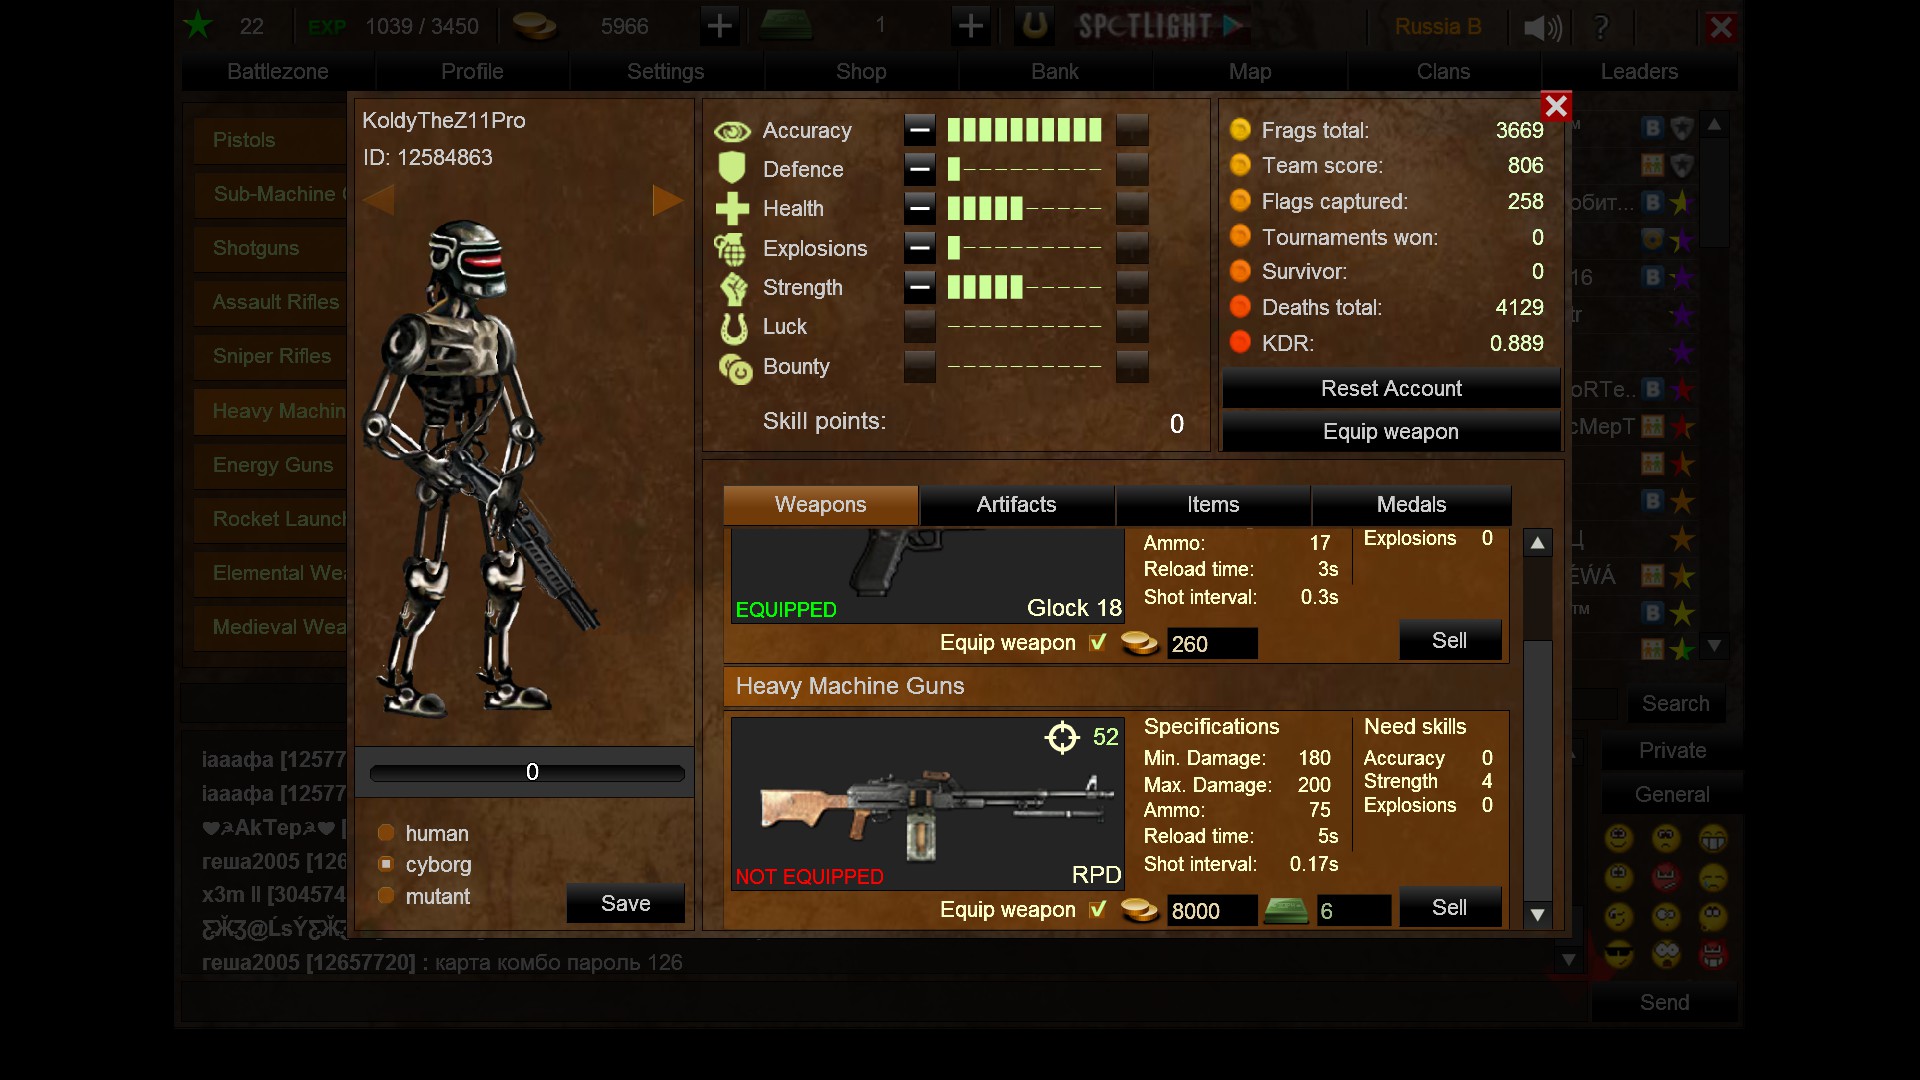Show previous character skin with left arrow
The image size is (1920, 1080).
point(378,200)
